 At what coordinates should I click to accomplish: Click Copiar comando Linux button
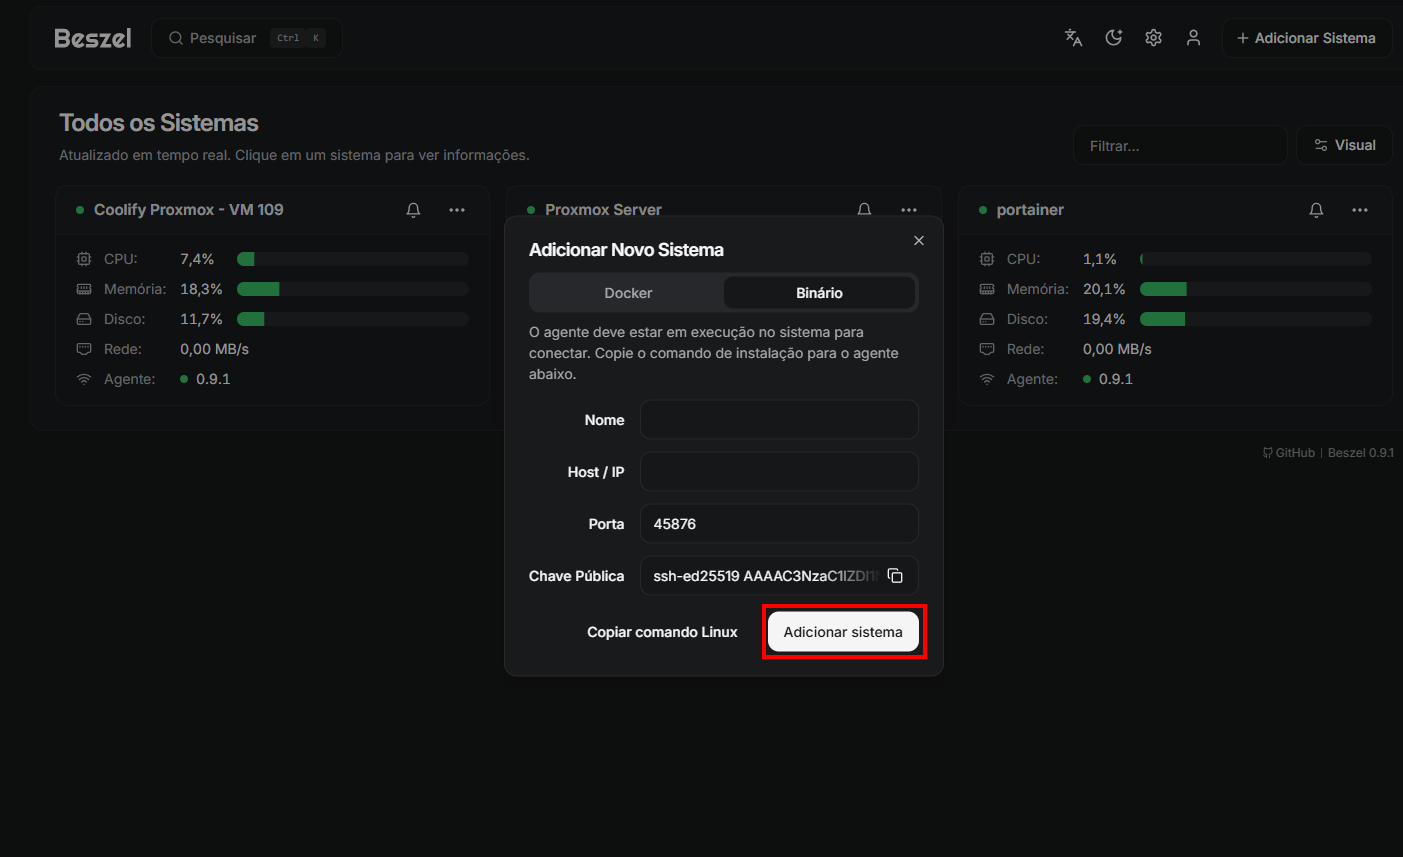point(662,632)
